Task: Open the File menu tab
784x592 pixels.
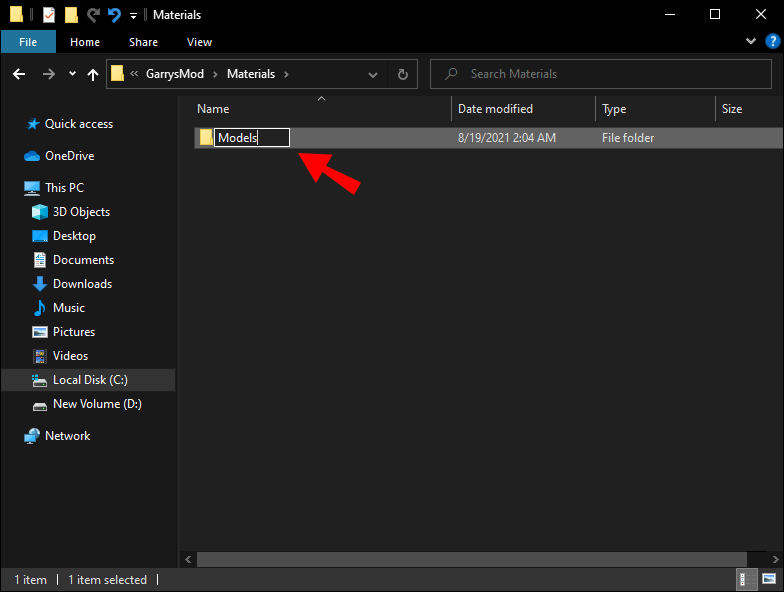Action: (28, 42)
